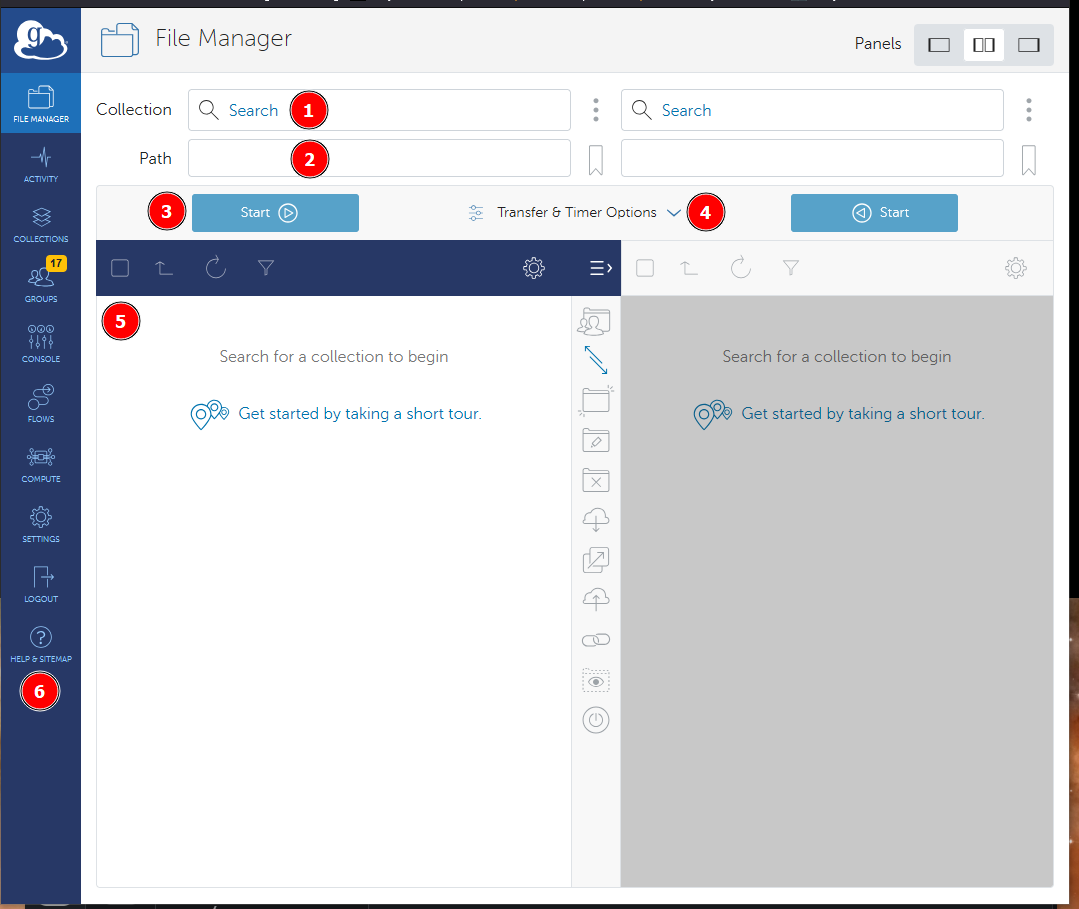This screenshot has height=909, width=1079.
Task: Open Console from the sidebar
Action: pyautogui.click(x=41, y=344)
